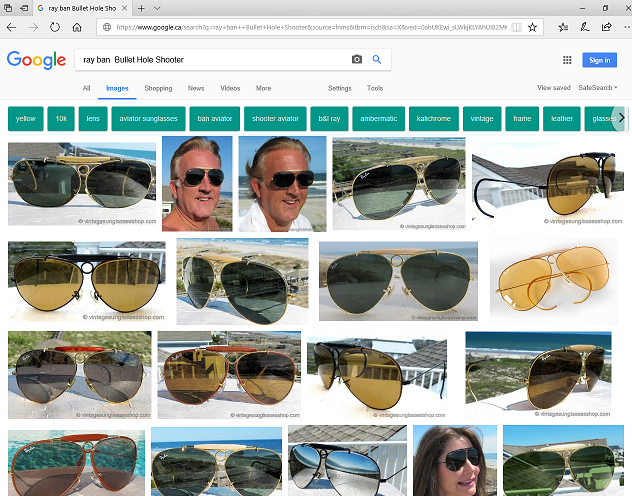632x496 pixels.
Task: Open the Reading view book icon
Action: point(516,27)
